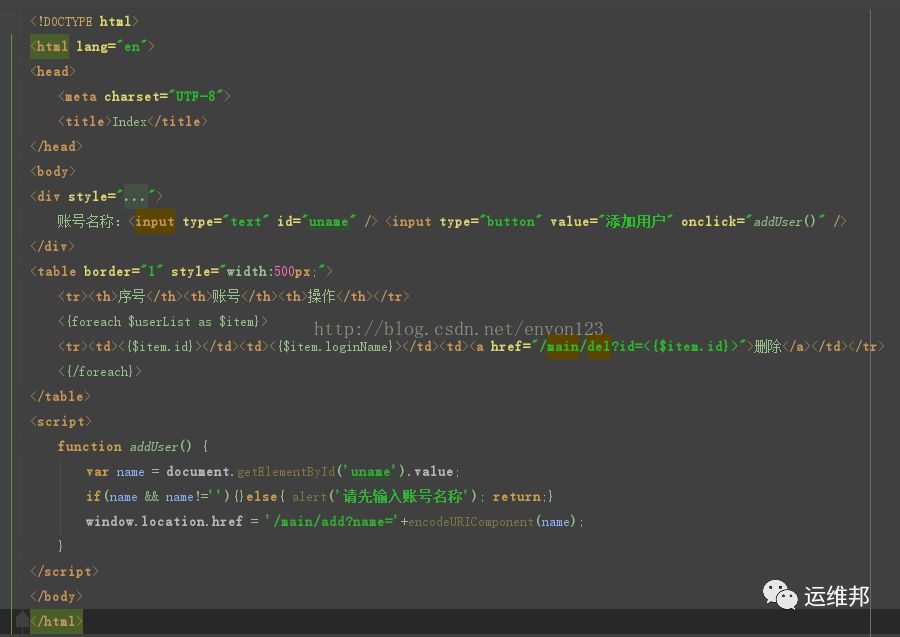Viewport: 900px width, 637px height.
Task: Click the 'alert' call in if-else line
Action: [x=309, y=497]
